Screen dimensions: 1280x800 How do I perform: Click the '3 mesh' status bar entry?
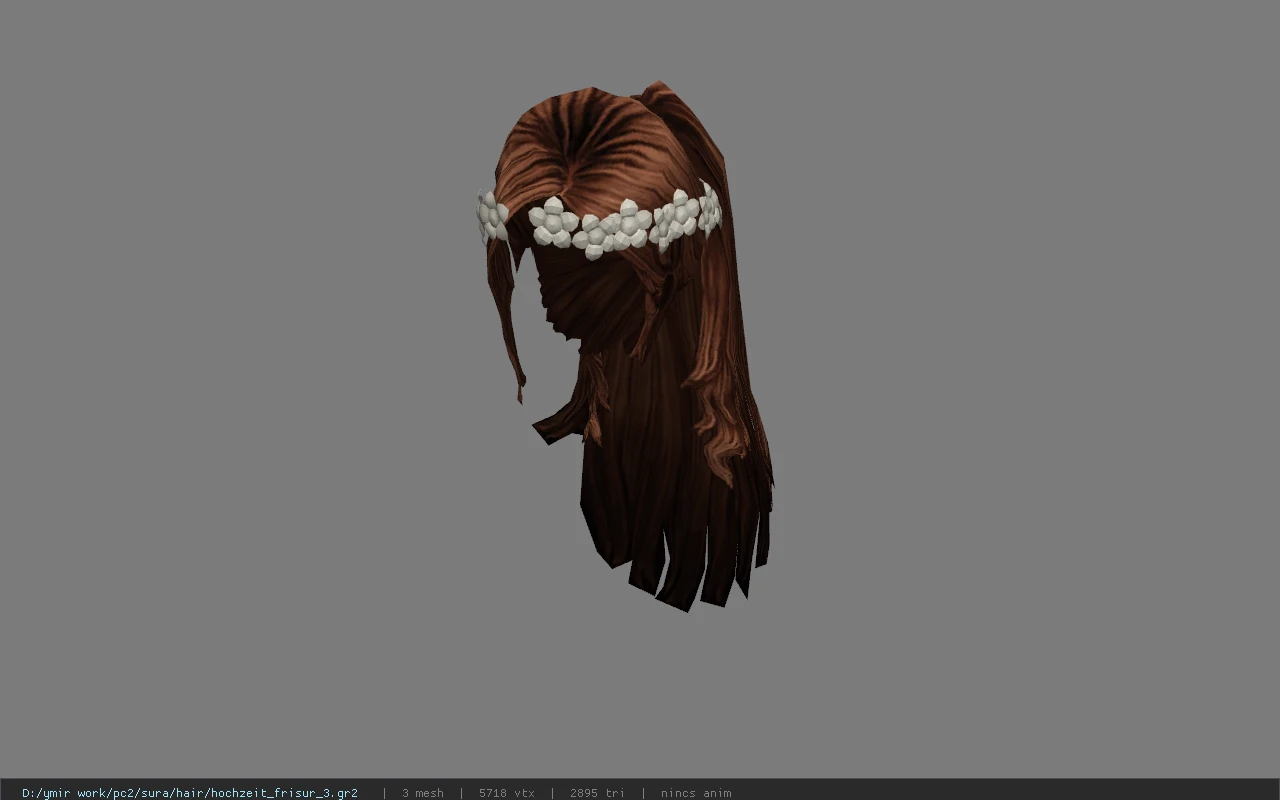[x=423, y=793]
